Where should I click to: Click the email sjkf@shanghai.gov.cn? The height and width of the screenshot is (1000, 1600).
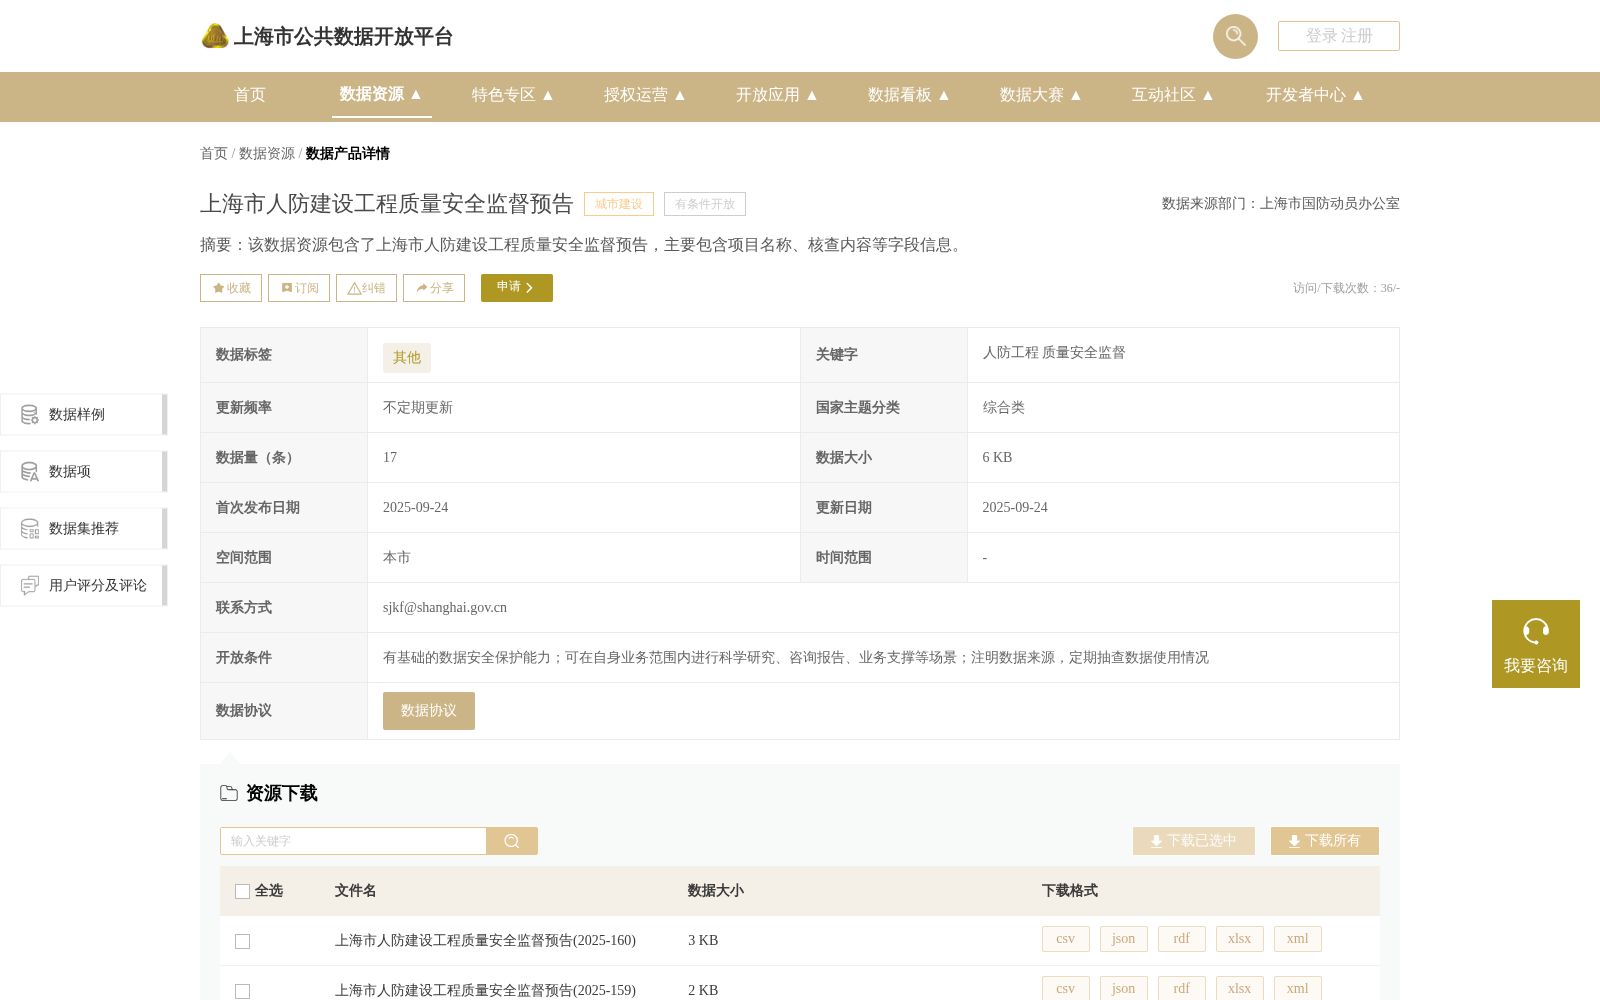click(445, 608)
